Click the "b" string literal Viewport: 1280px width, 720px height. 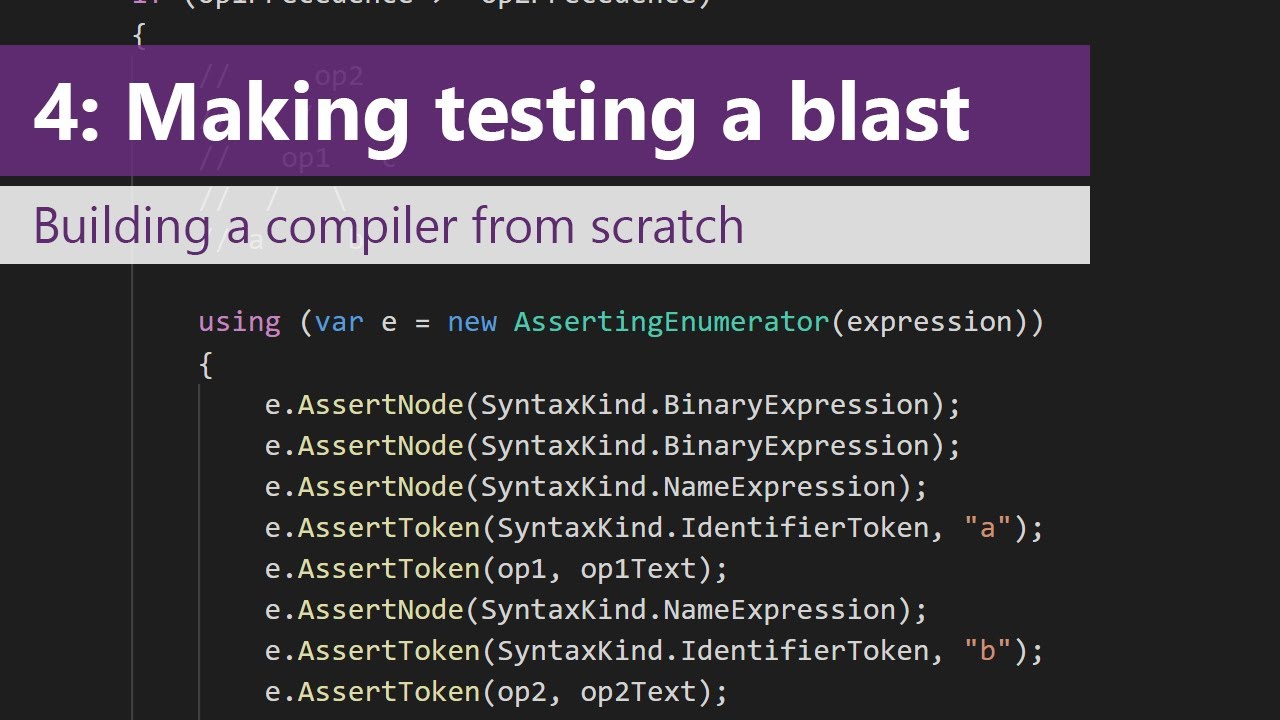[x=988, y=650]
